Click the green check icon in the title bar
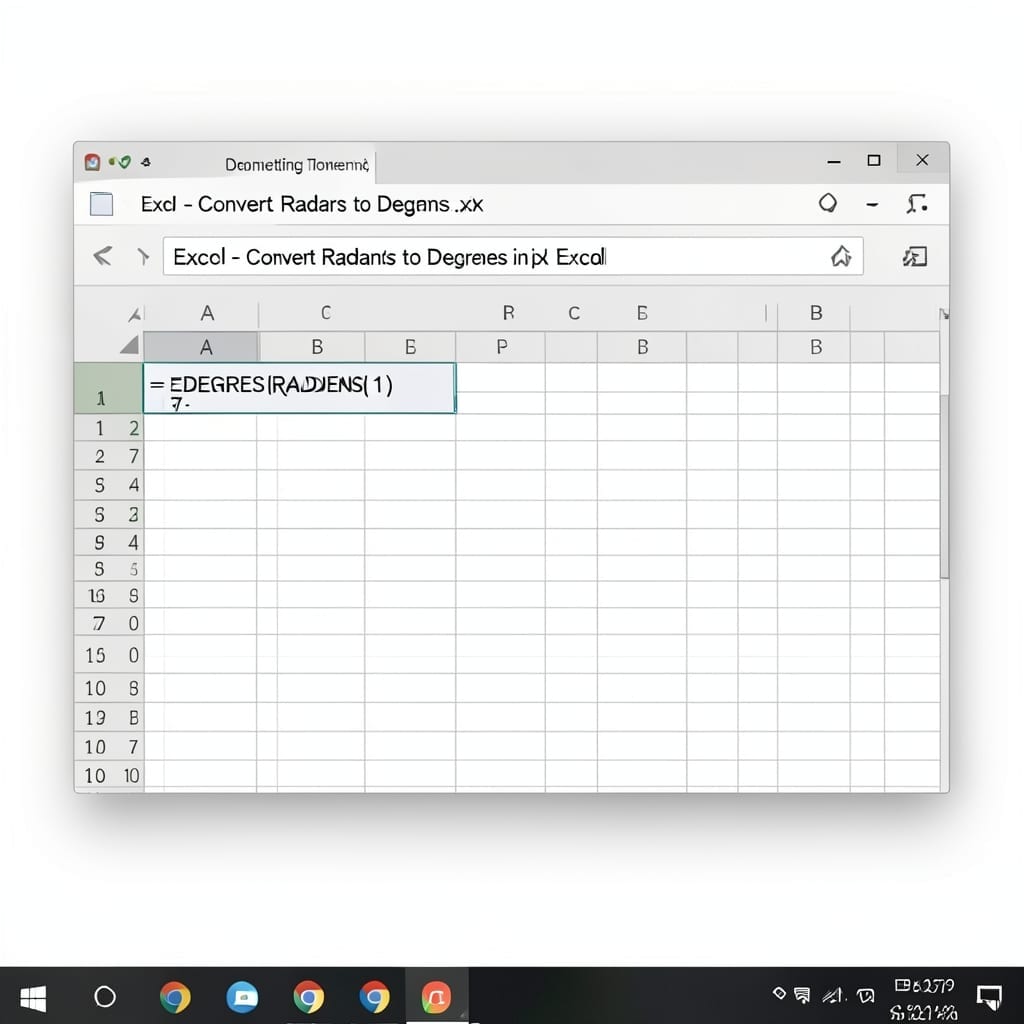Viewport: 1024px width, 1024px height. click(125, 161)
